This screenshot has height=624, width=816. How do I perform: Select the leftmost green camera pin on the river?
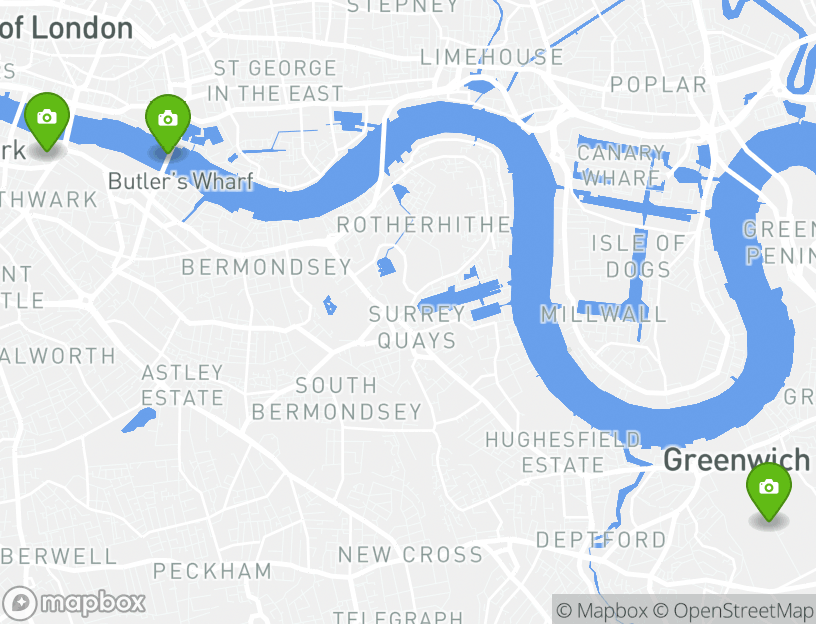[x=47, y=122]
